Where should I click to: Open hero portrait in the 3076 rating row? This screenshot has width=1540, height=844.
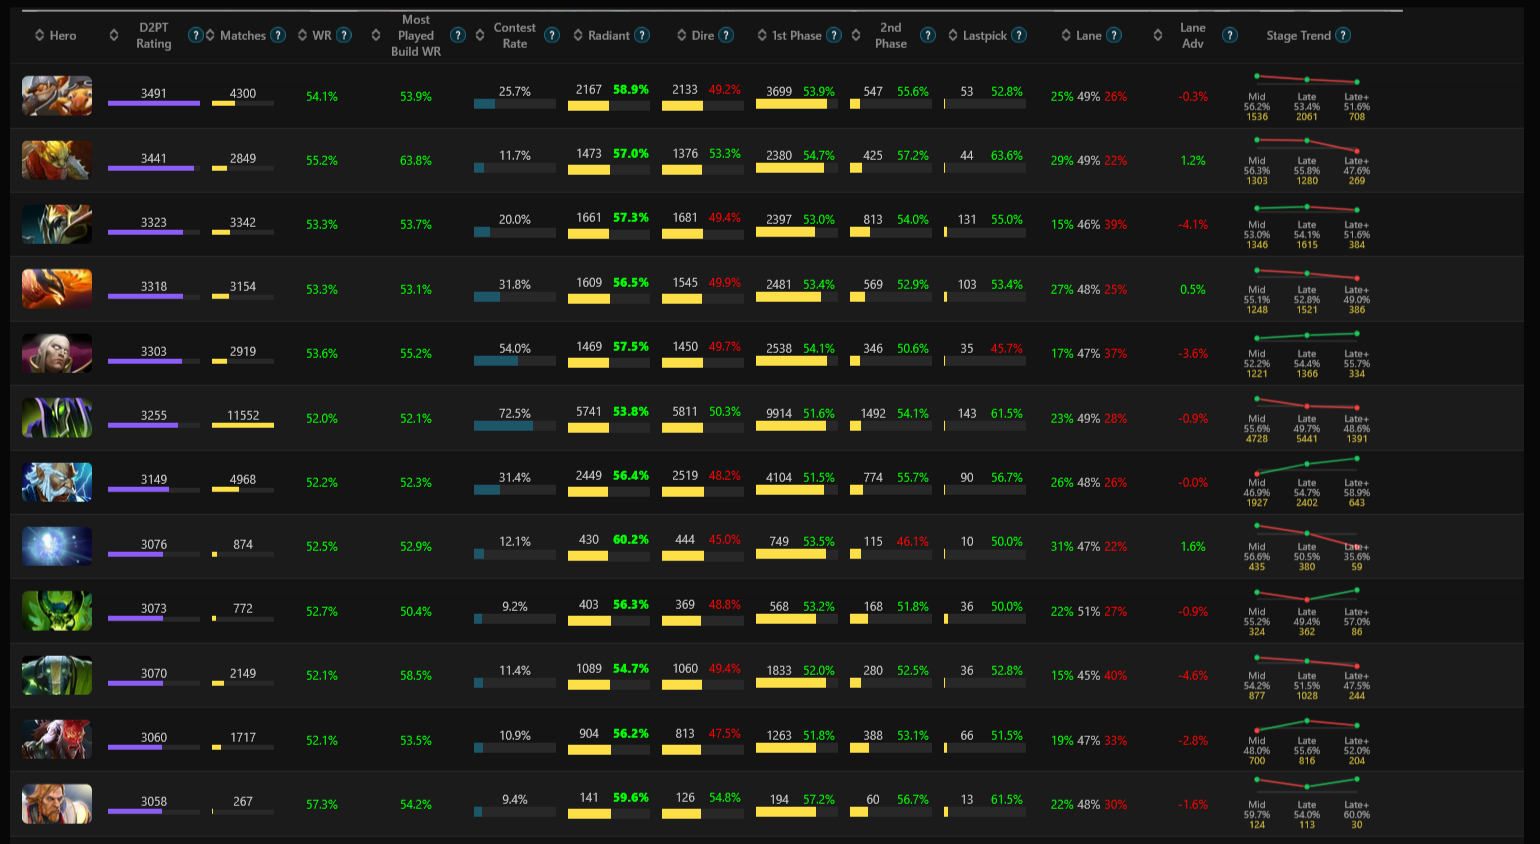coord(57,546)
